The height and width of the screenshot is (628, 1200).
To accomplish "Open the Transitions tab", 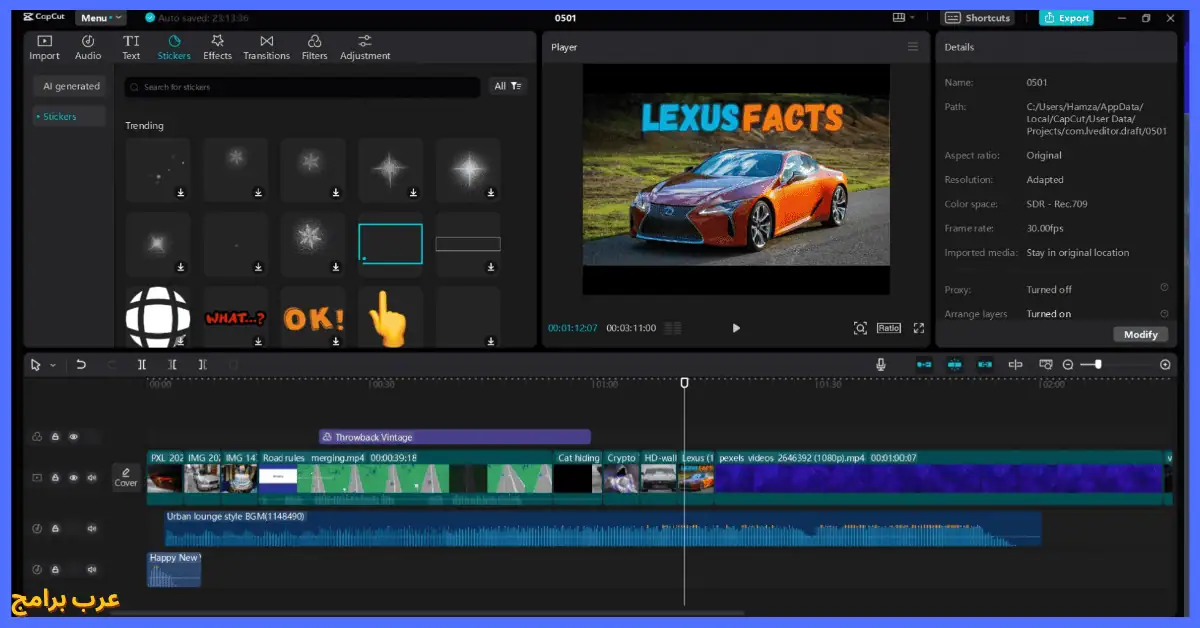I will [x=266, y=47].
